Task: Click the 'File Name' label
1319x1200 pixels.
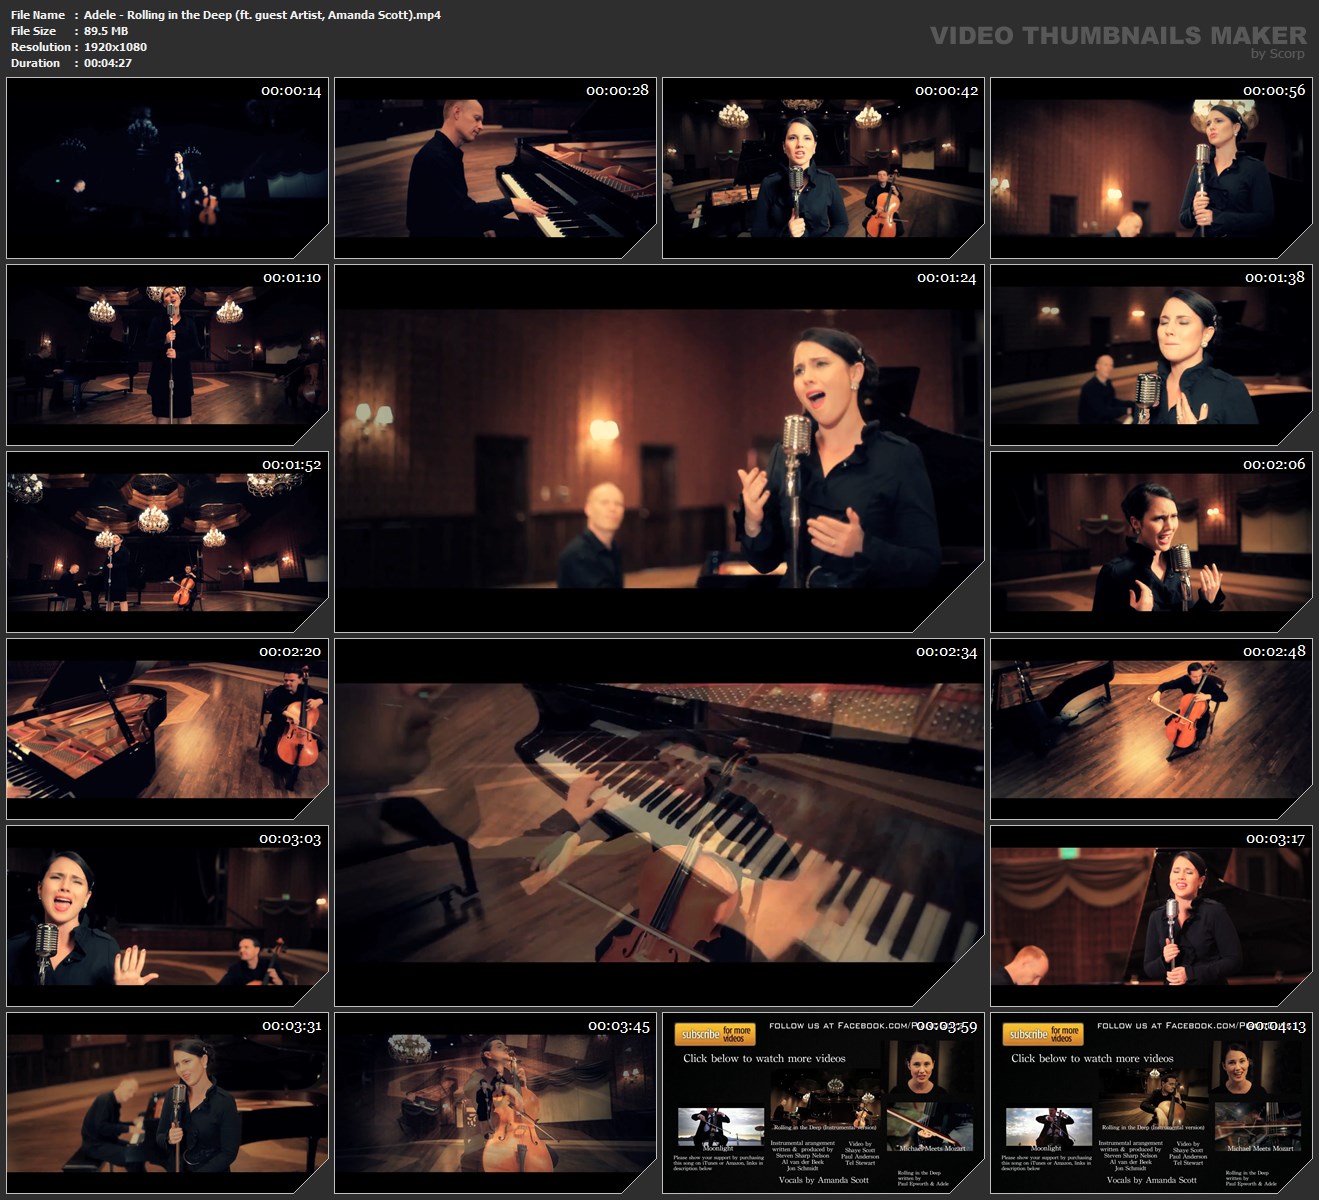Action: [x=38, y=15]
